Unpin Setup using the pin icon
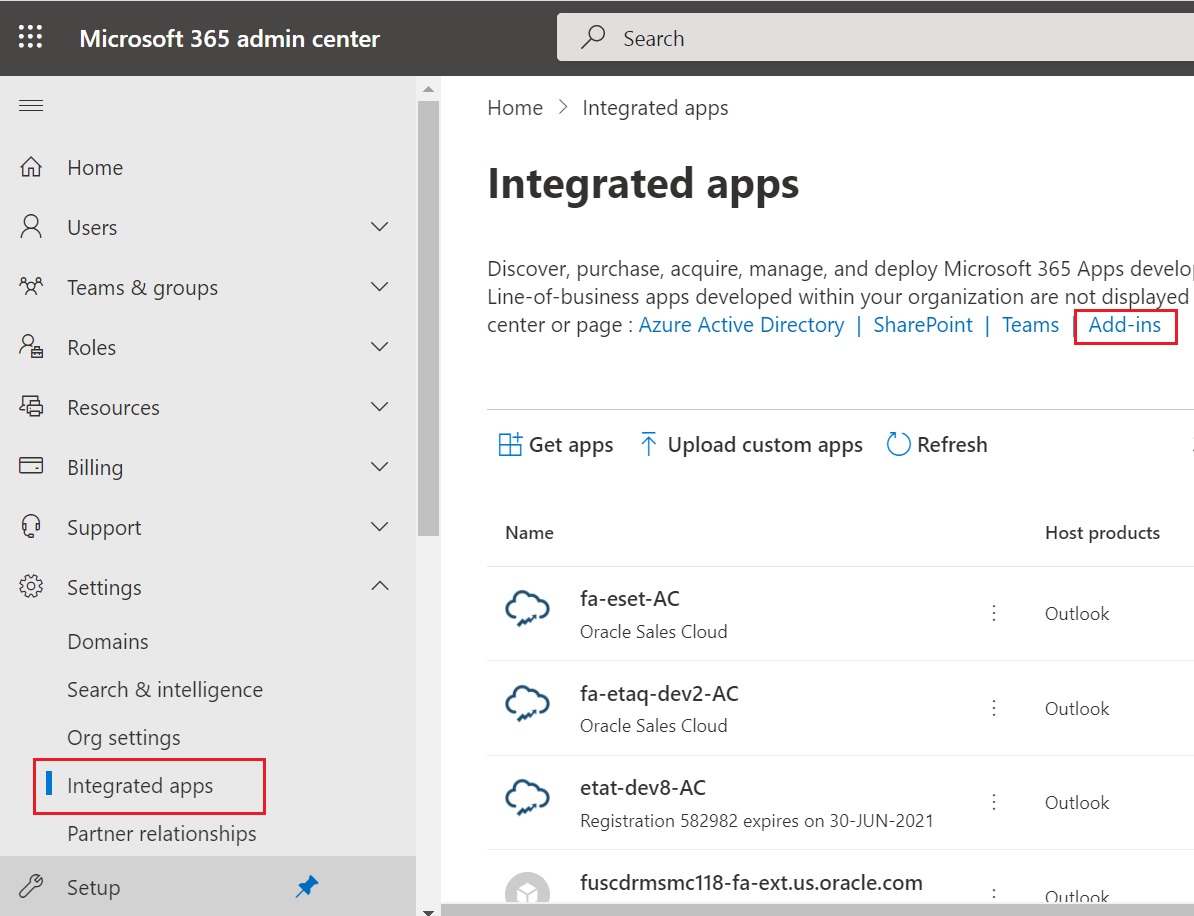Image resolution: width=1194 pixels, height=916 pixels. (x=306, y=886)
